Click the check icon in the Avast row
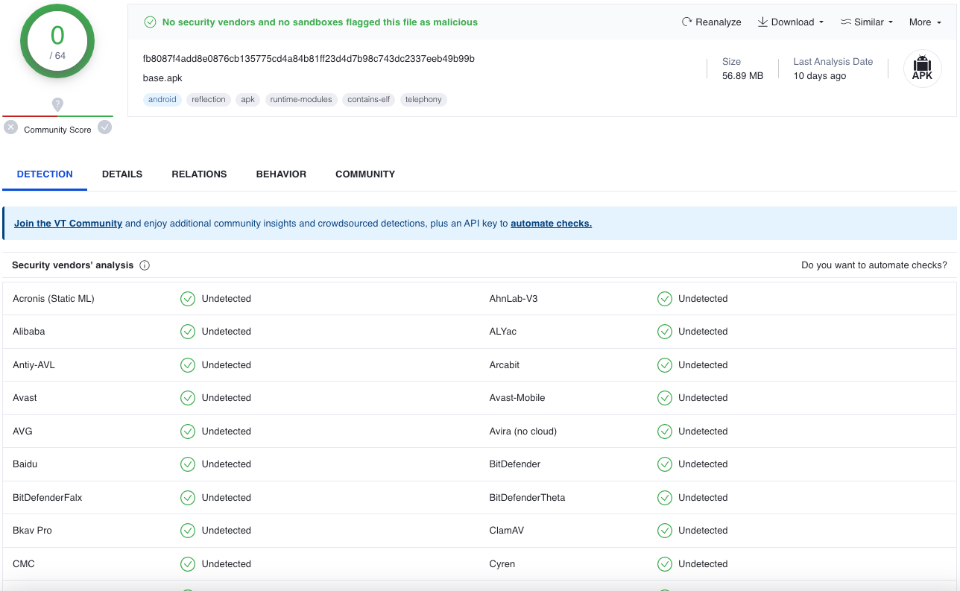The height and width of the screenshot is (591, 960). coord(187,398)
